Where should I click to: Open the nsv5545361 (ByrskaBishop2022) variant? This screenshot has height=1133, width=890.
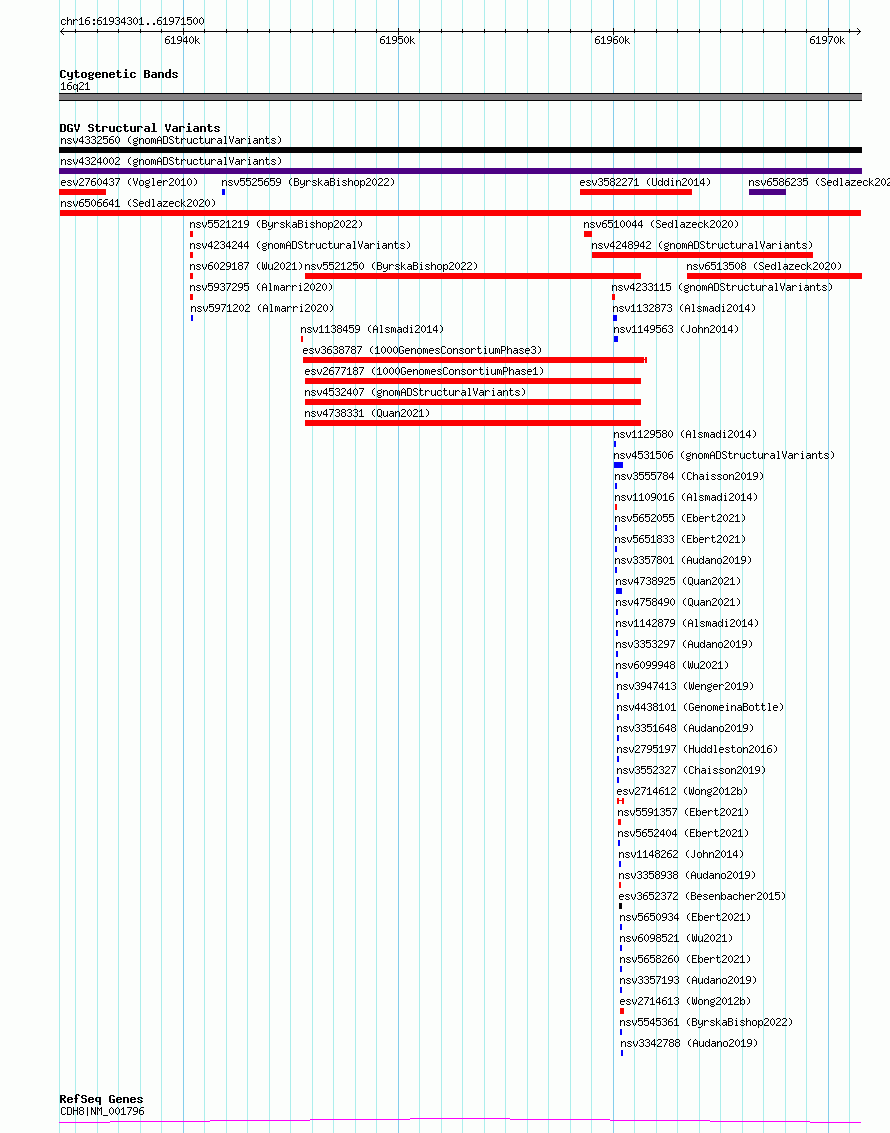(706, 1020)
